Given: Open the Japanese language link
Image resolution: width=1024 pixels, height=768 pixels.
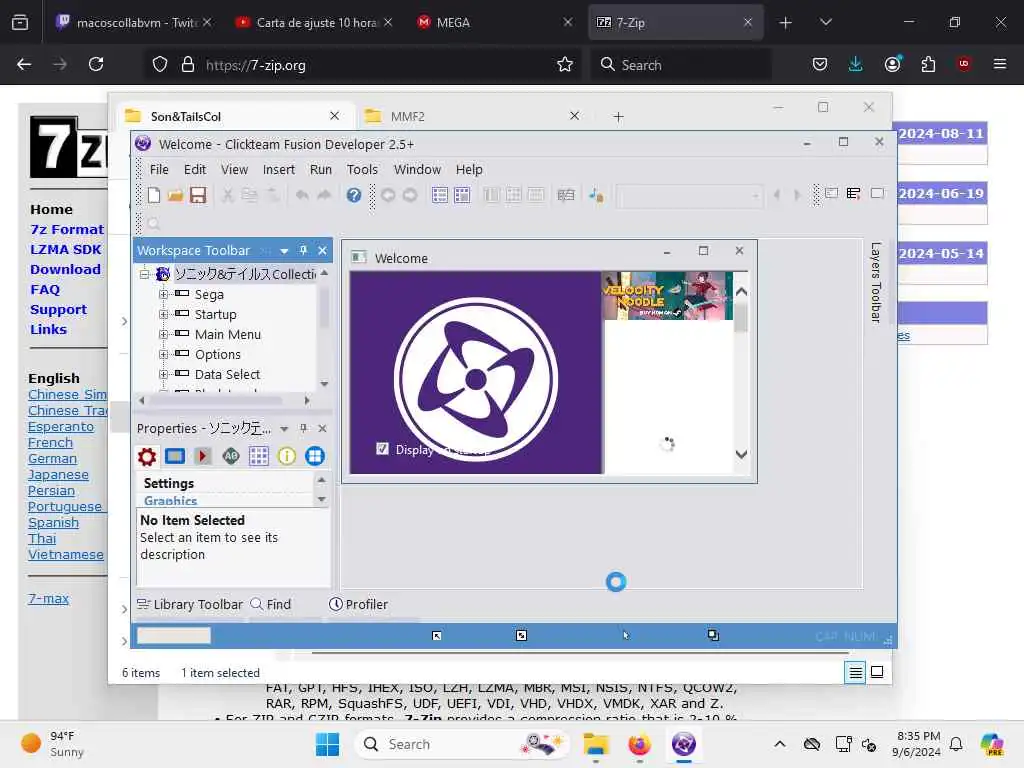Looking at the screenshot, I should (x=58, y=475).
